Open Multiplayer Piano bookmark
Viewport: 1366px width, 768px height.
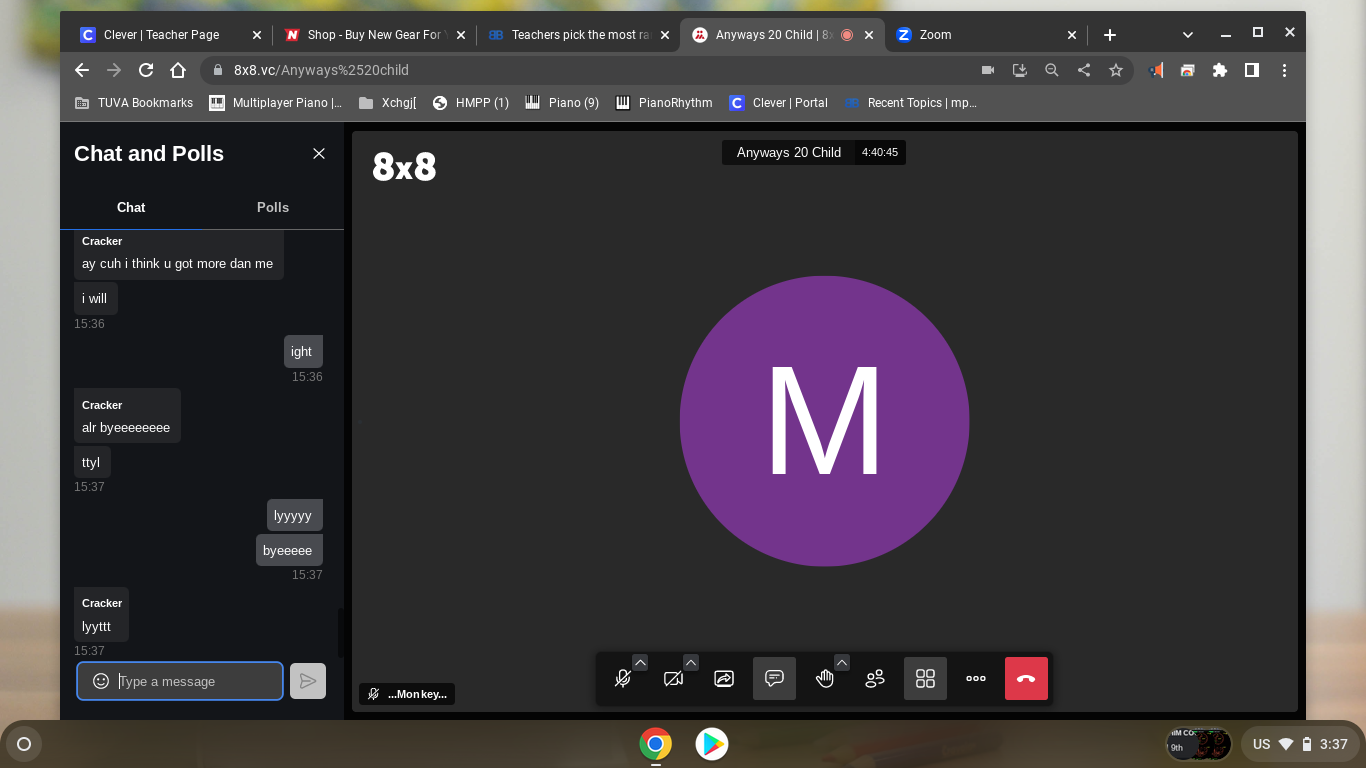pos(275,102)
